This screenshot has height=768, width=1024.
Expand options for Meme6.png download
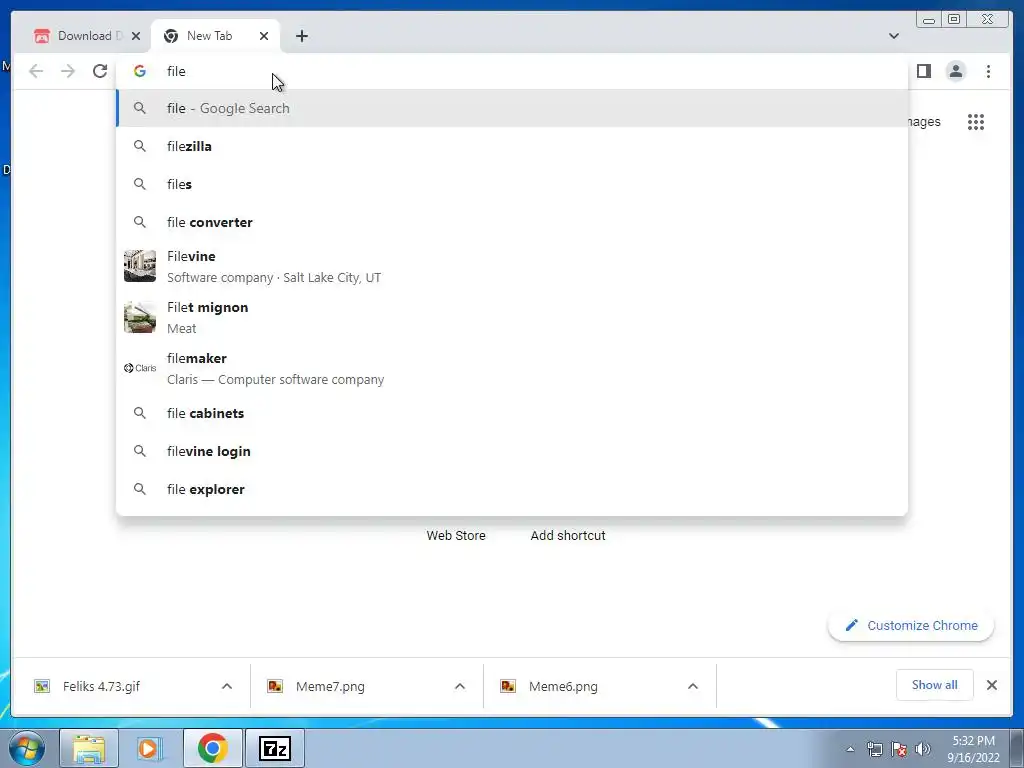[693, 686]
